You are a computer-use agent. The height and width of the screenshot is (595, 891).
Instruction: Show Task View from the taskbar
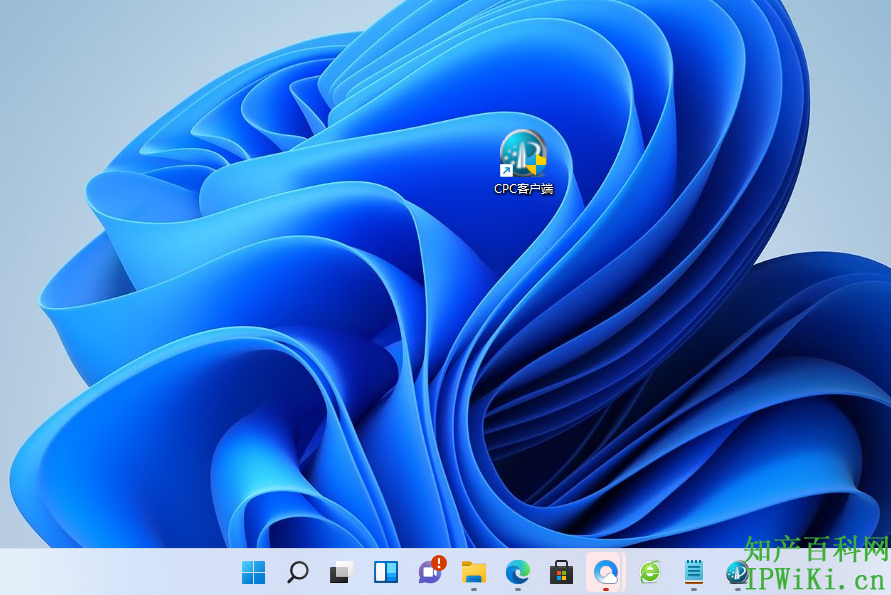(341, 572)
